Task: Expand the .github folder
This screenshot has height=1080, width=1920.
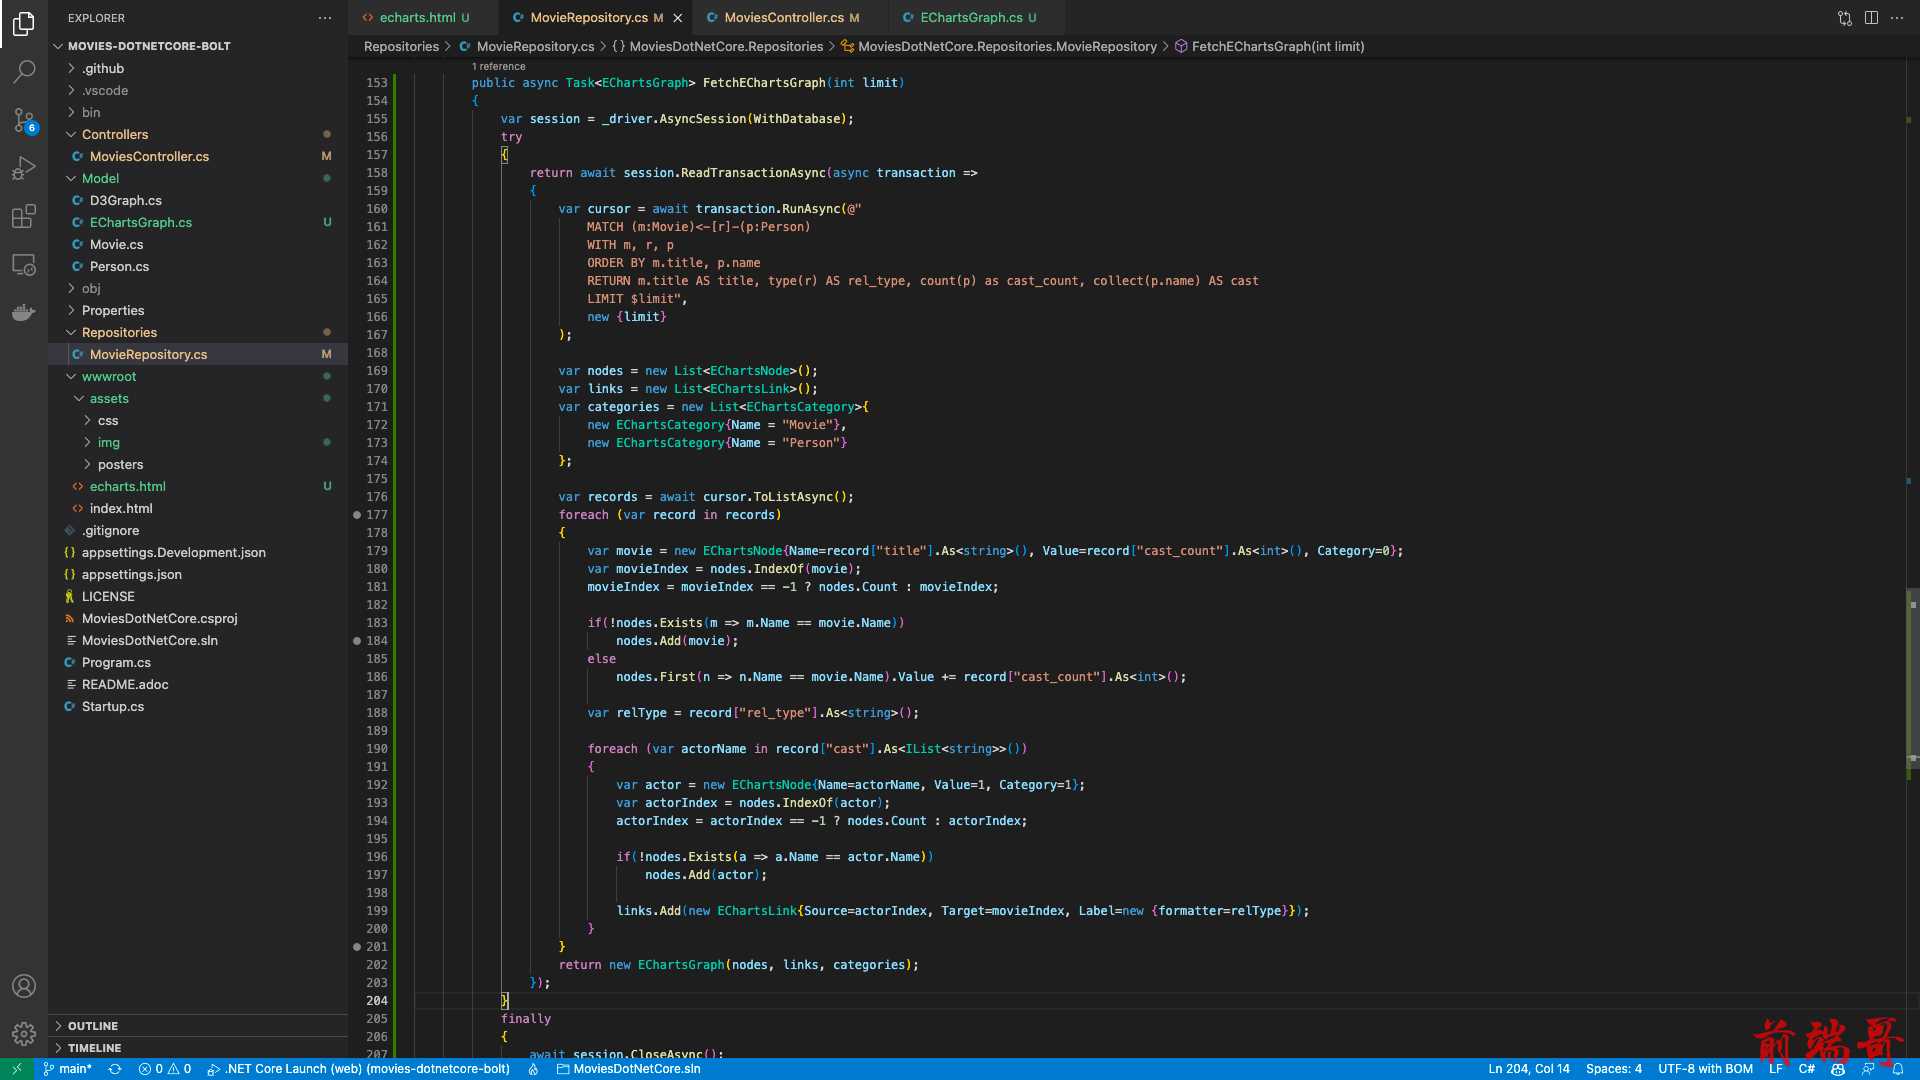Action: click(198, 68)
